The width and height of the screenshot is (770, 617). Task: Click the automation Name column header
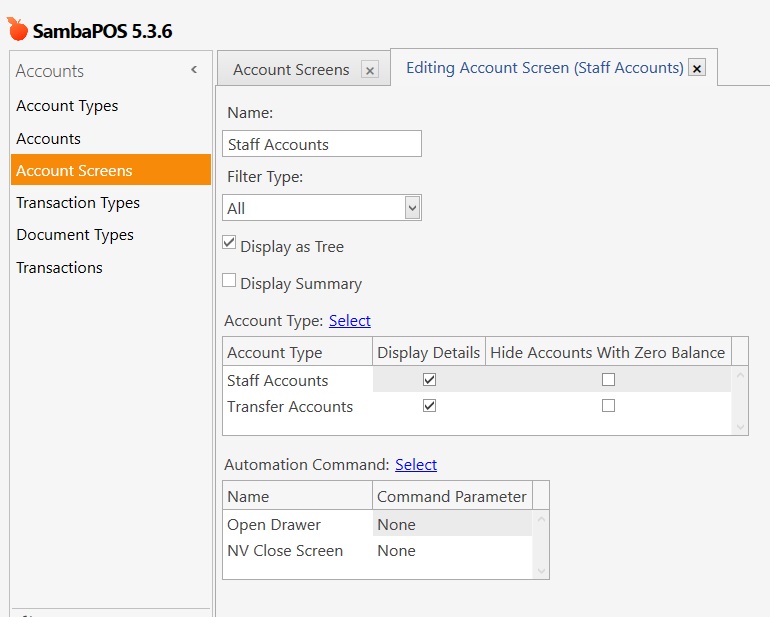pyautogui.click(x=298, y=496)
